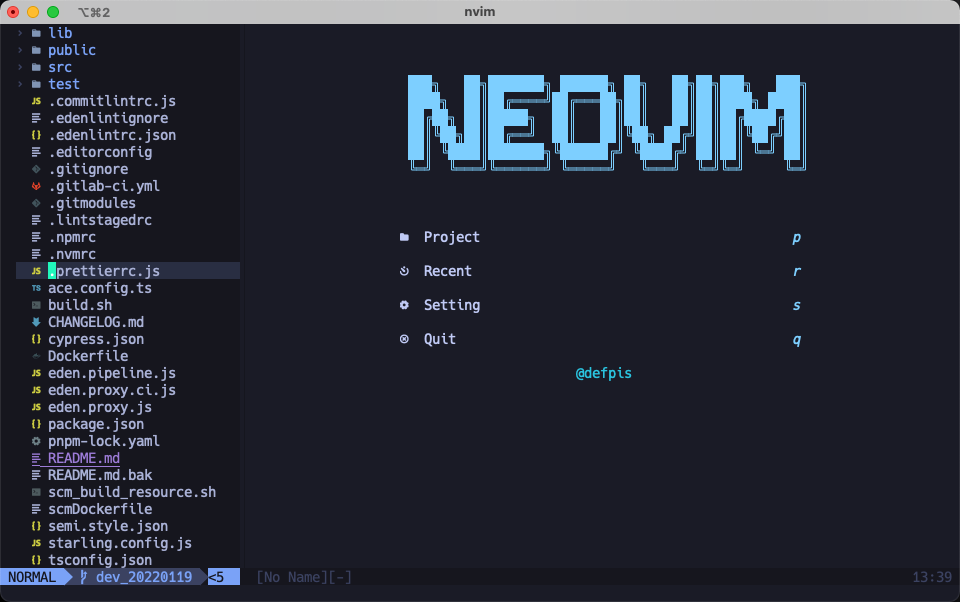Open the README.md.bak file

tap(100, 475)
